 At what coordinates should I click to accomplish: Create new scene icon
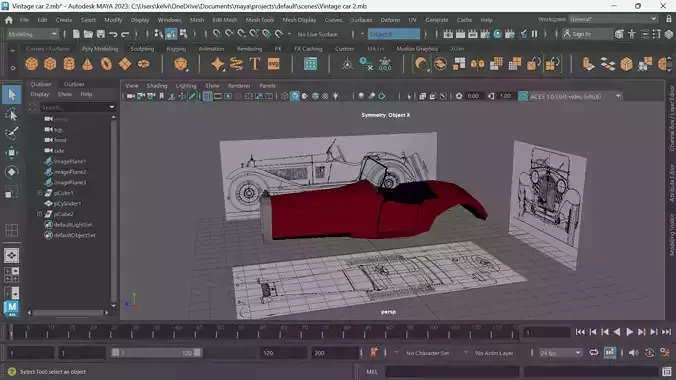pos(76,34)
